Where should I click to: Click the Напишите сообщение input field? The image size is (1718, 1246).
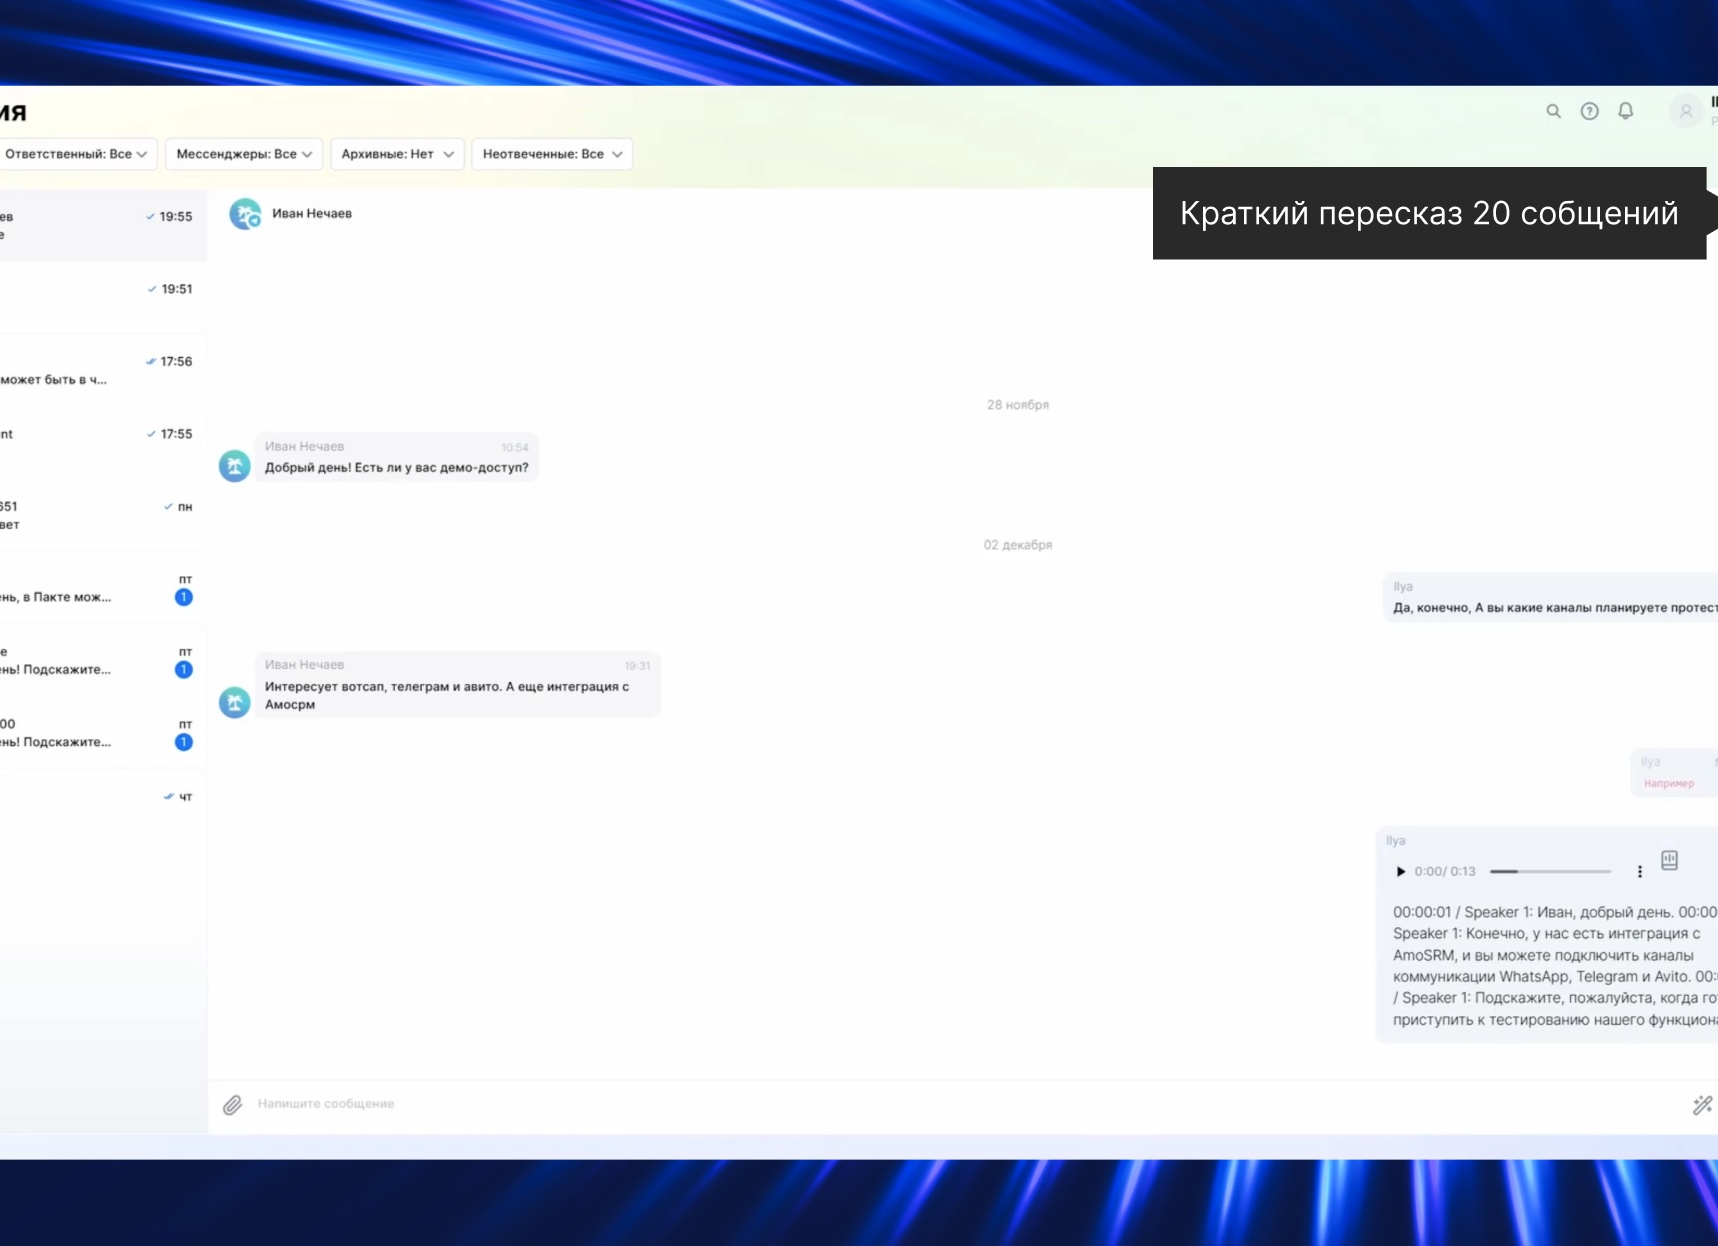pyautogui.click(x=960, y=1104)
